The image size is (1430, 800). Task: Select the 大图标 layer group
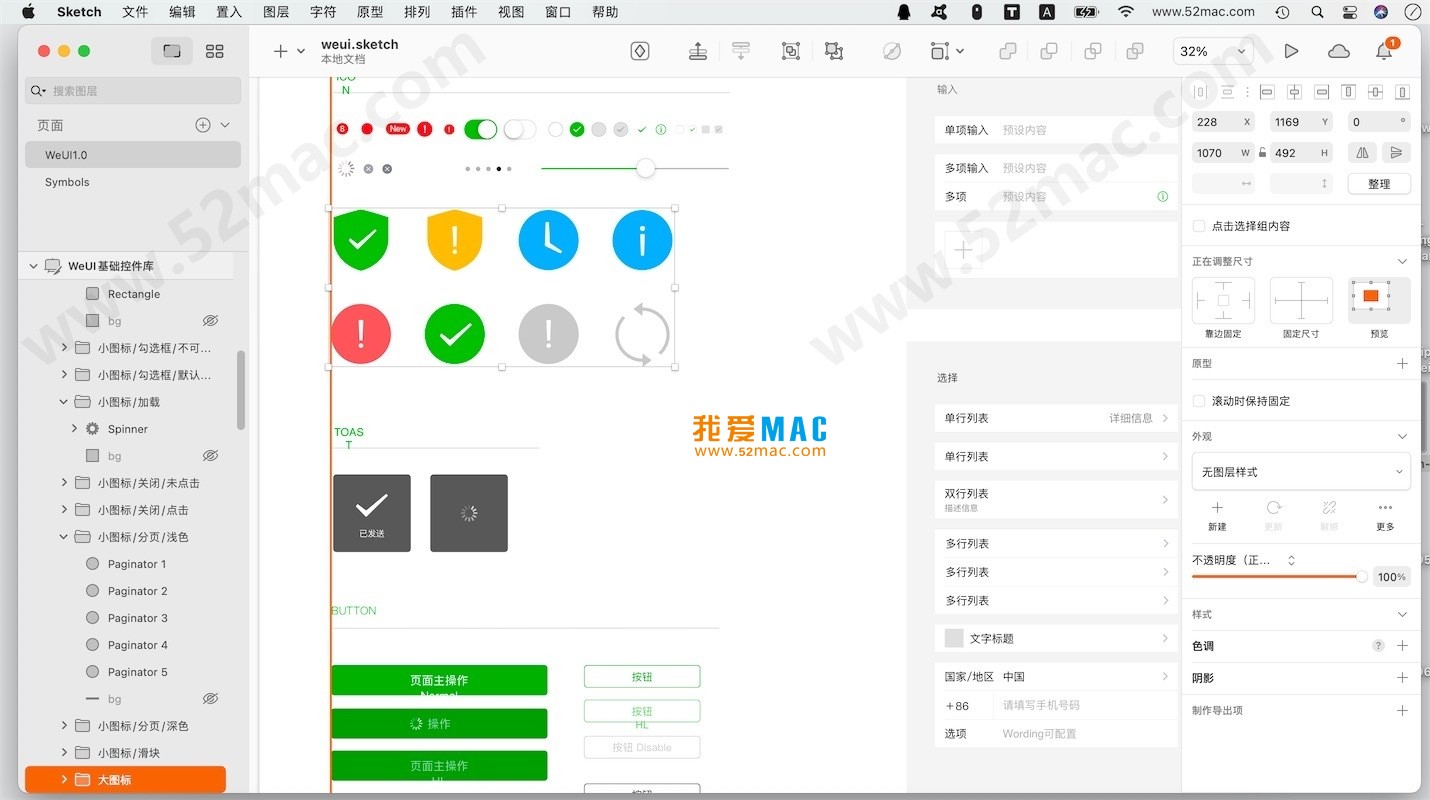(x=125, y=780)
